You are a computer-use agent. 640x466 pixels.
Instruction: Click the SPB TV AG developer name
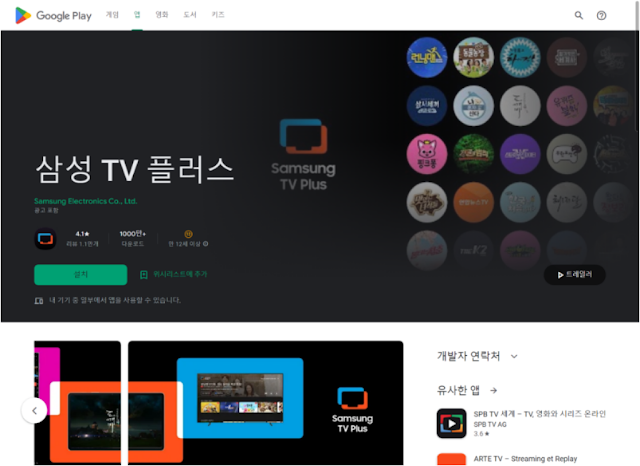(x=490, y=424)
